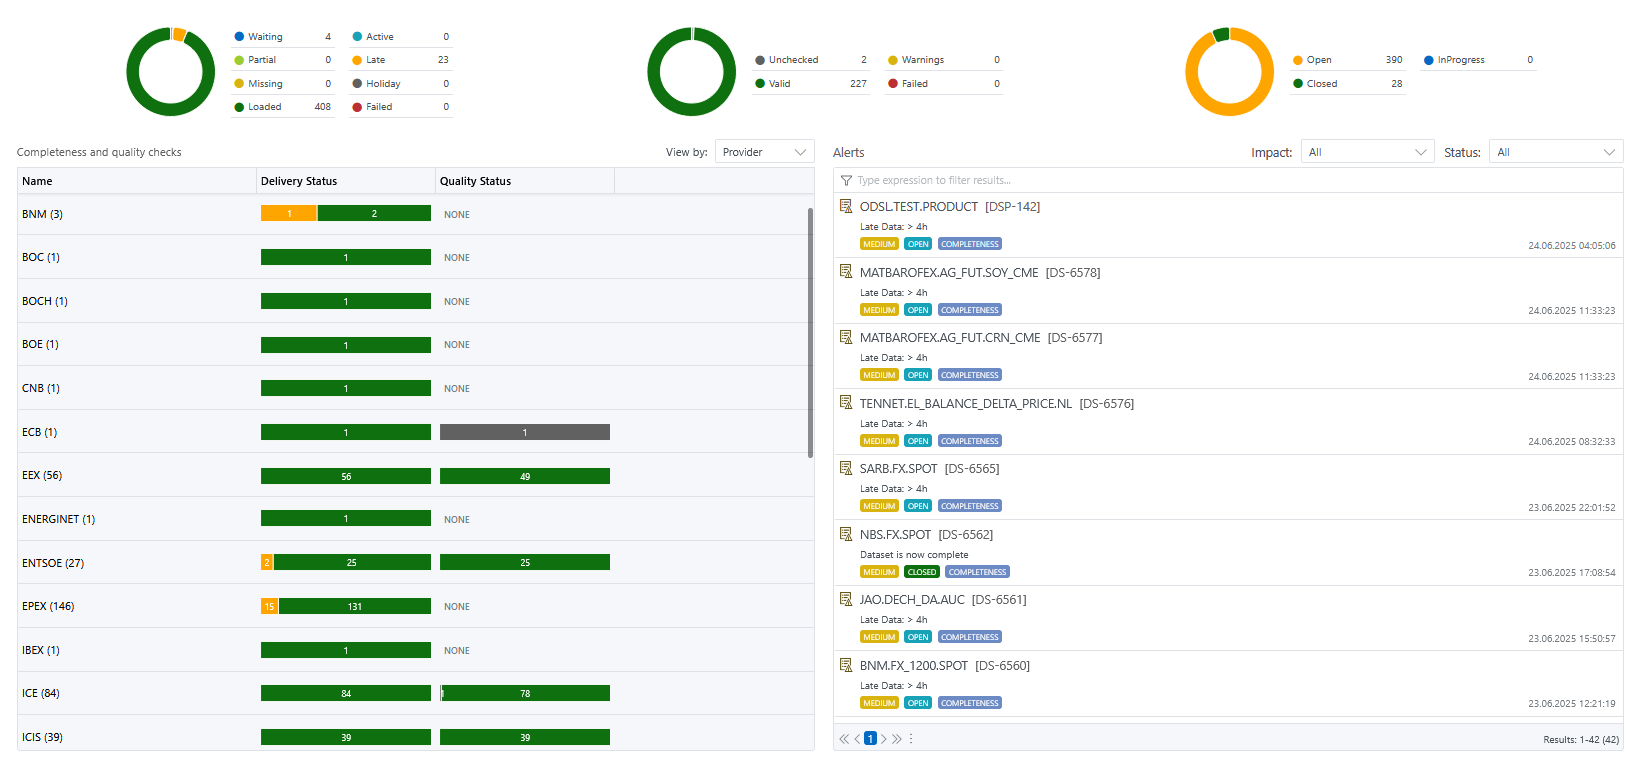The width and height of the screenshot is (1638, 769).
Task: Jump to the last alerts page
Action: click(x=897, y=739)
